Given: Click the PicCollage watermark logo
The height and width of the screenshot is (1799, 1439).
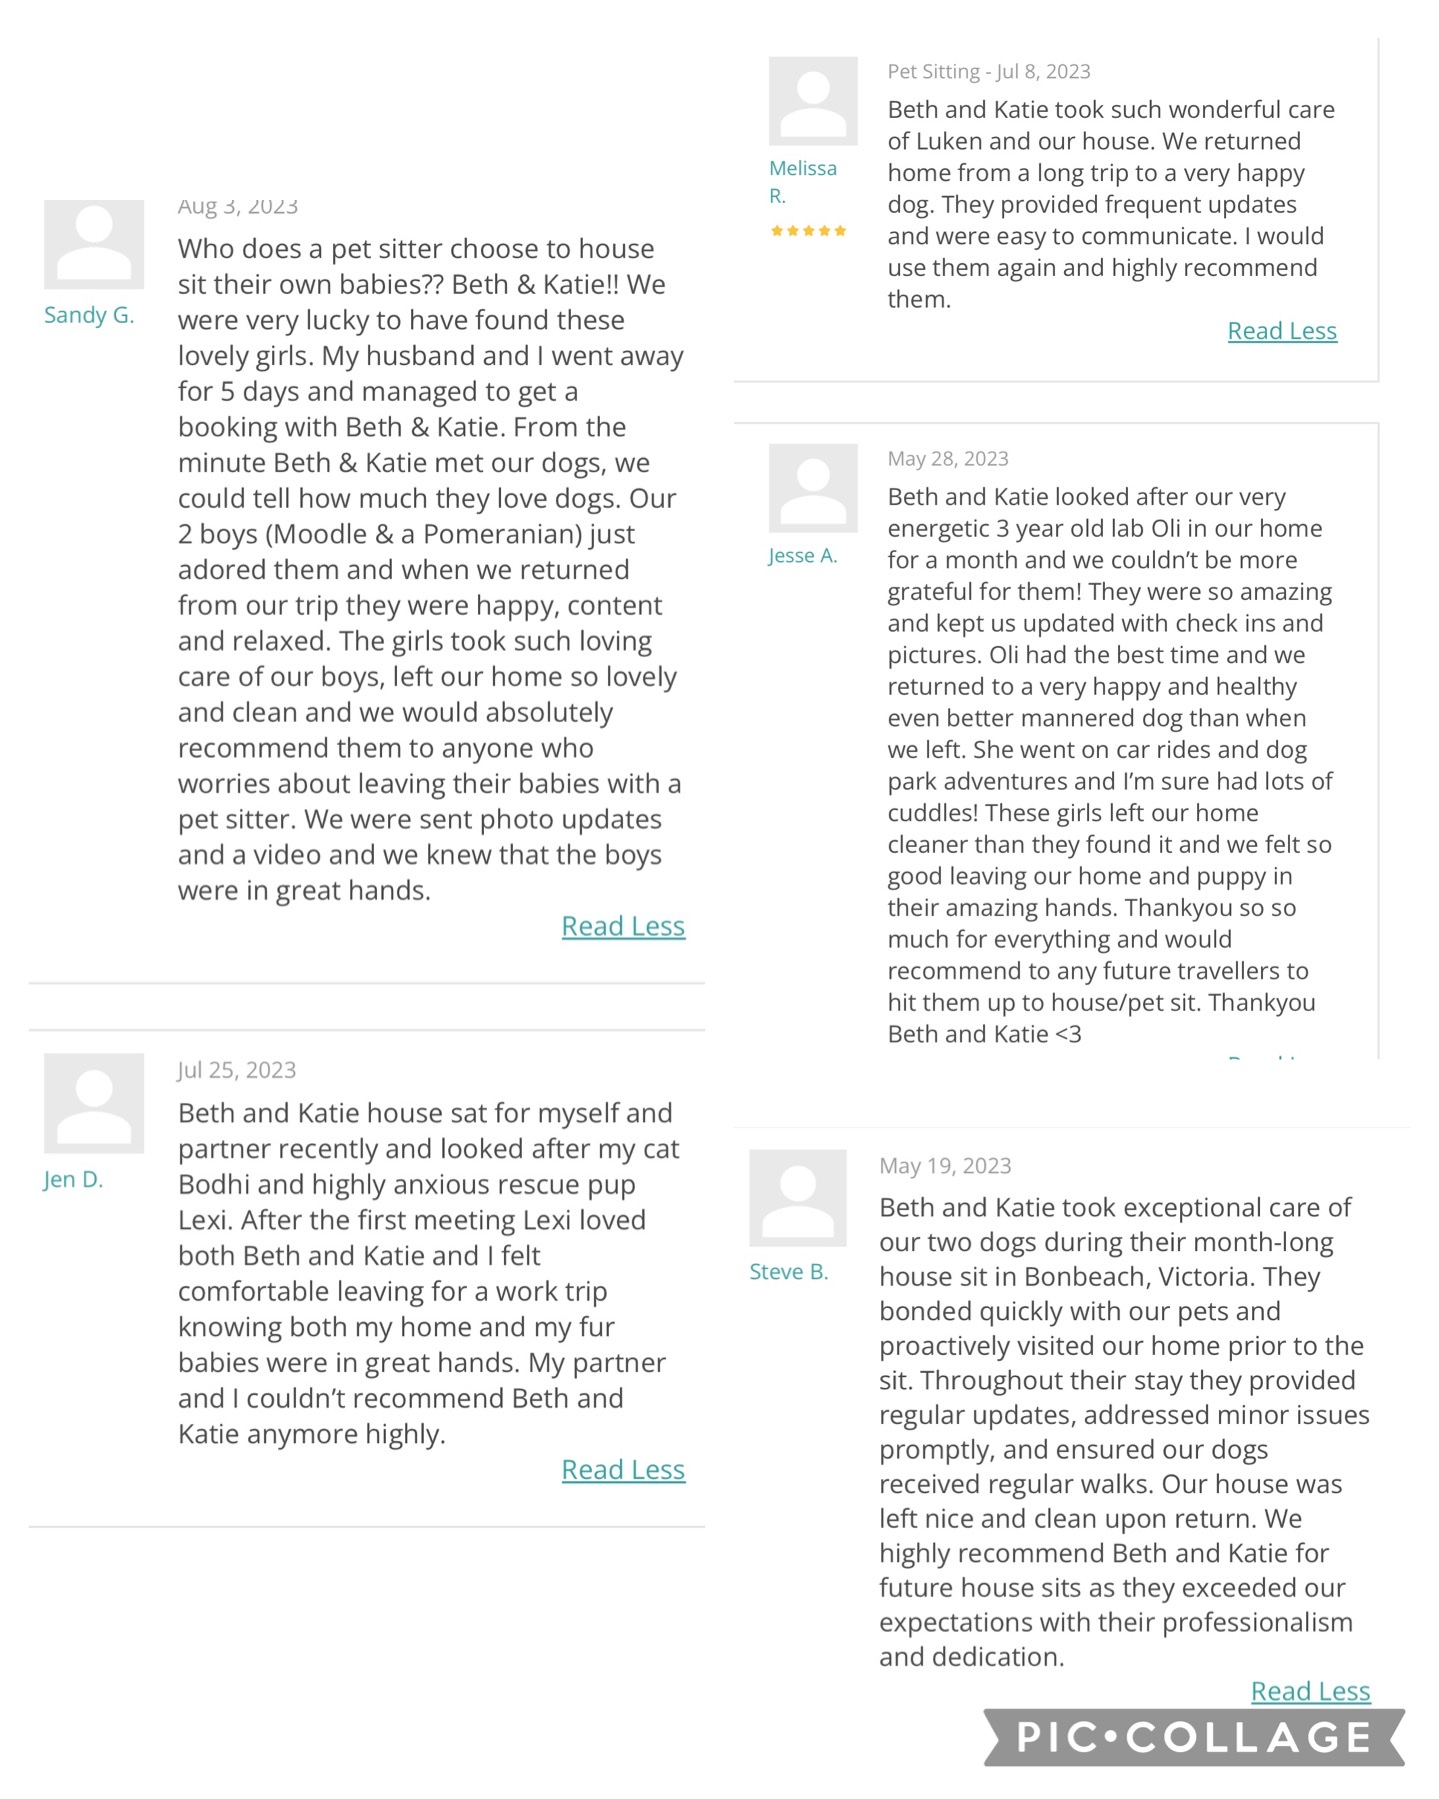Looking at the screenshot, I should tap(1194, 1737).
